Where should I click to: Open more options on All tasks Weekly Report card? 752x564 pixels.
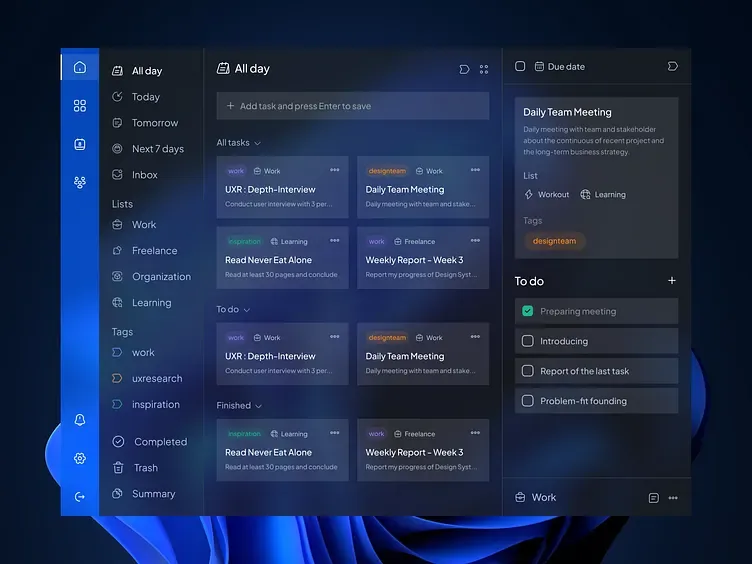[x=475, y=240]
